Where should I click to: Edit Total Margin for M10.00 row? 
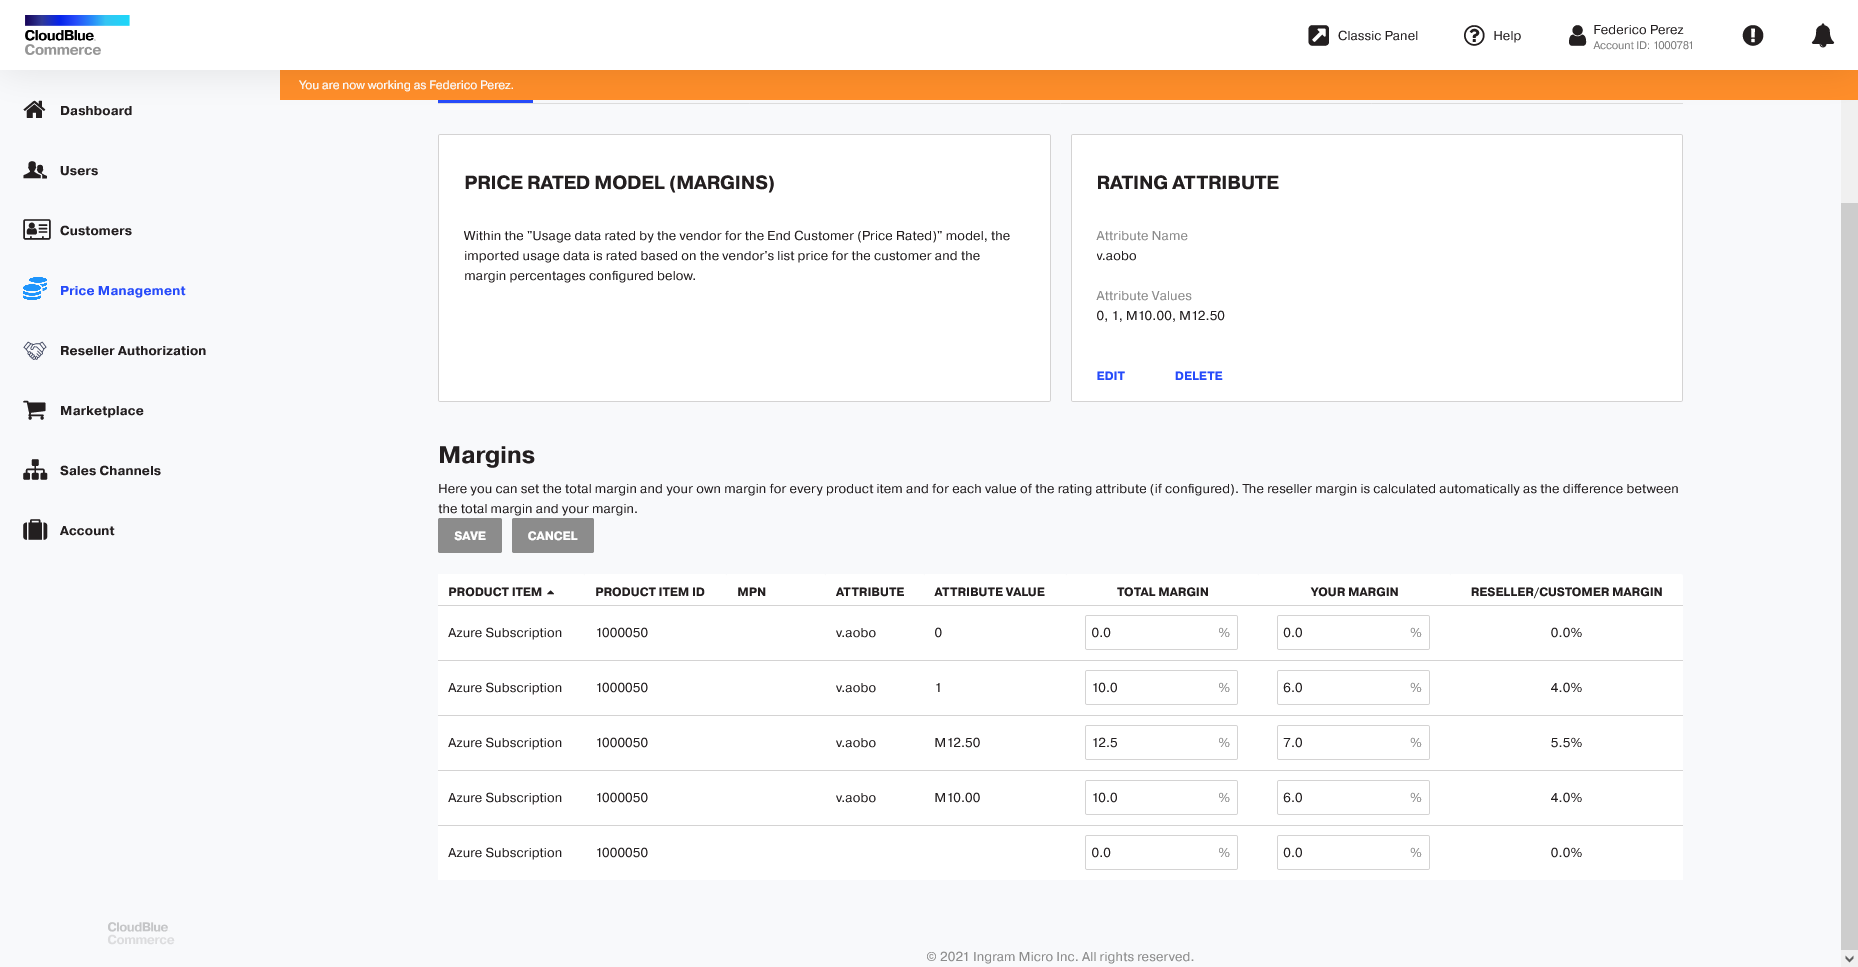(1161, 798)
